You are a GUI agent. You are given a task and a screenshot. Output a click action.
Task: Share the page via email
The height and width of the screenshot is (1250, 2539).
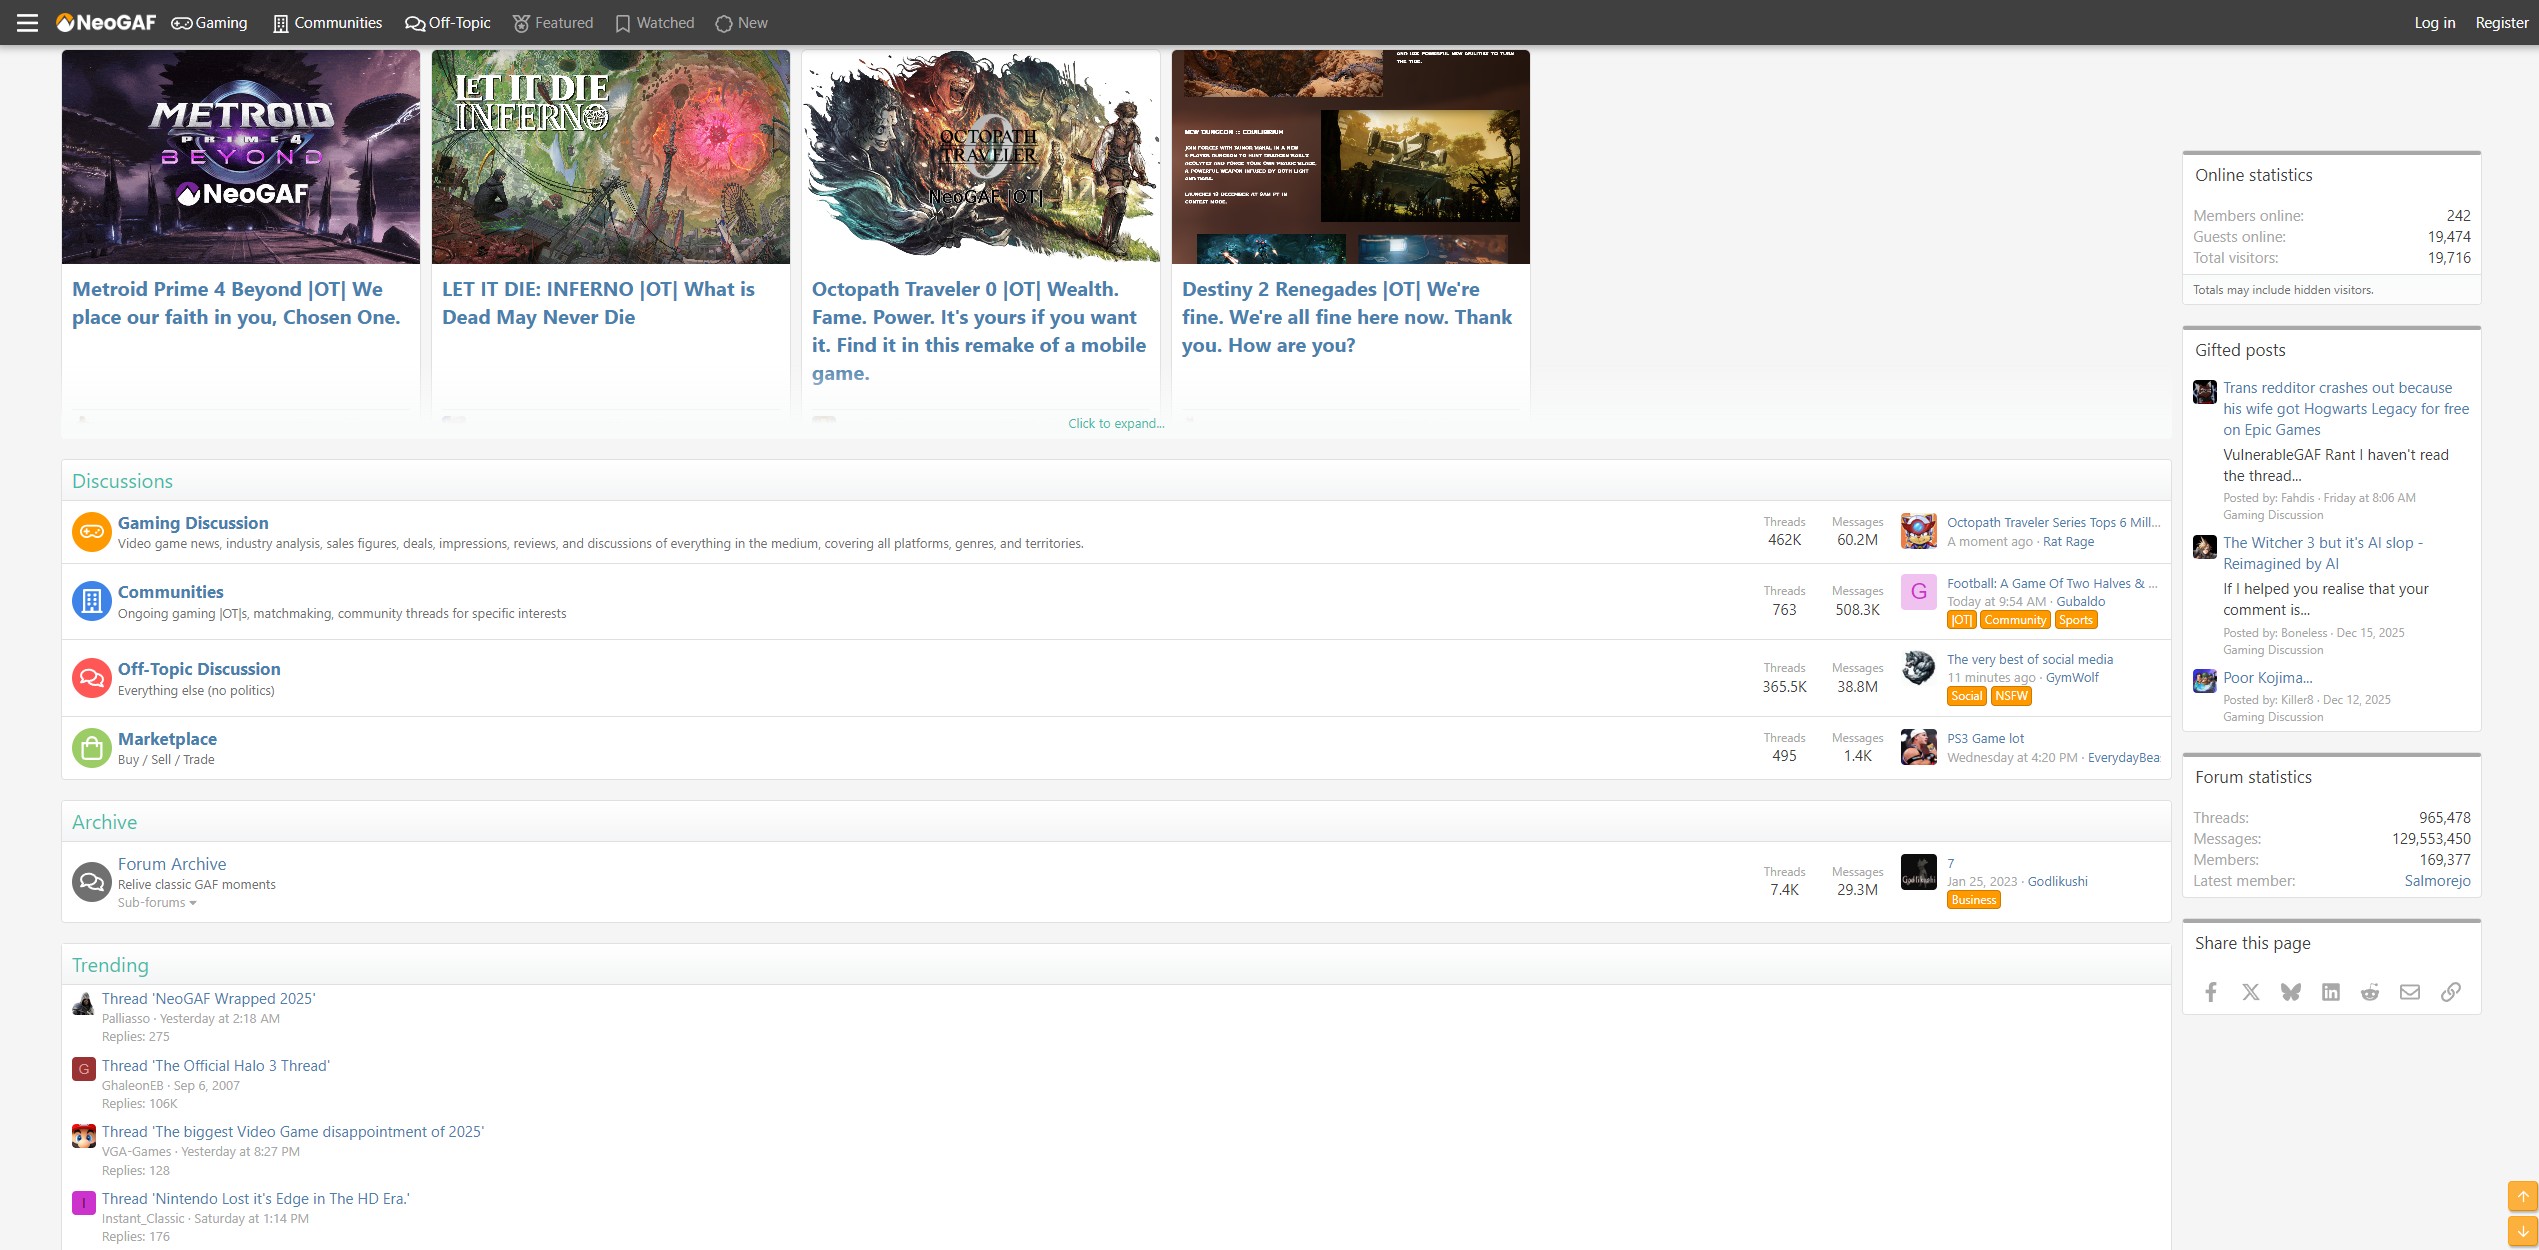[x=2410, y=991]
